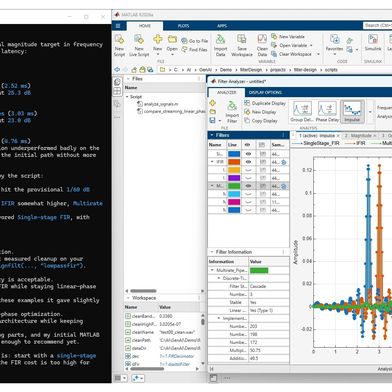392x392 pixels.
Task: Click open session folder icon in Filter Analyzer
Action: (x=213, y=112)
